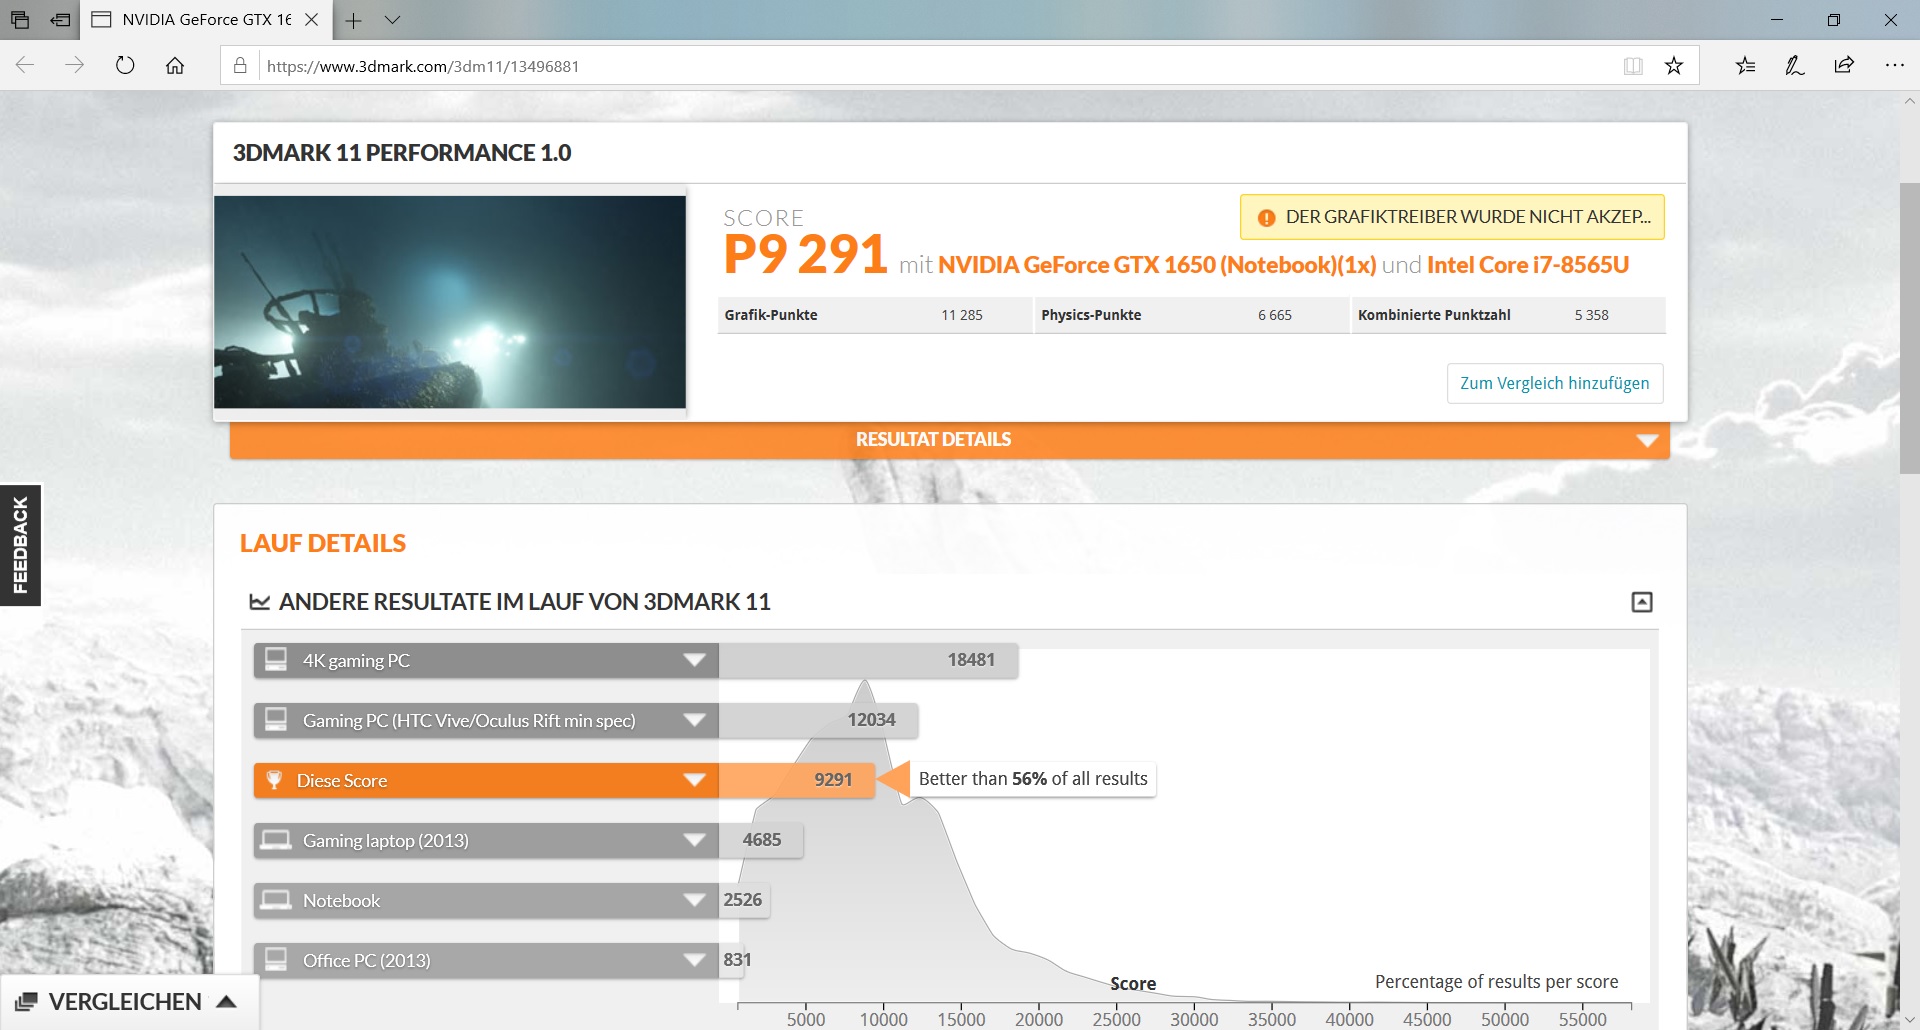Click the share page icon
The width and height of the screenshot is (1920, 1030).
(x=1844, y=66)
